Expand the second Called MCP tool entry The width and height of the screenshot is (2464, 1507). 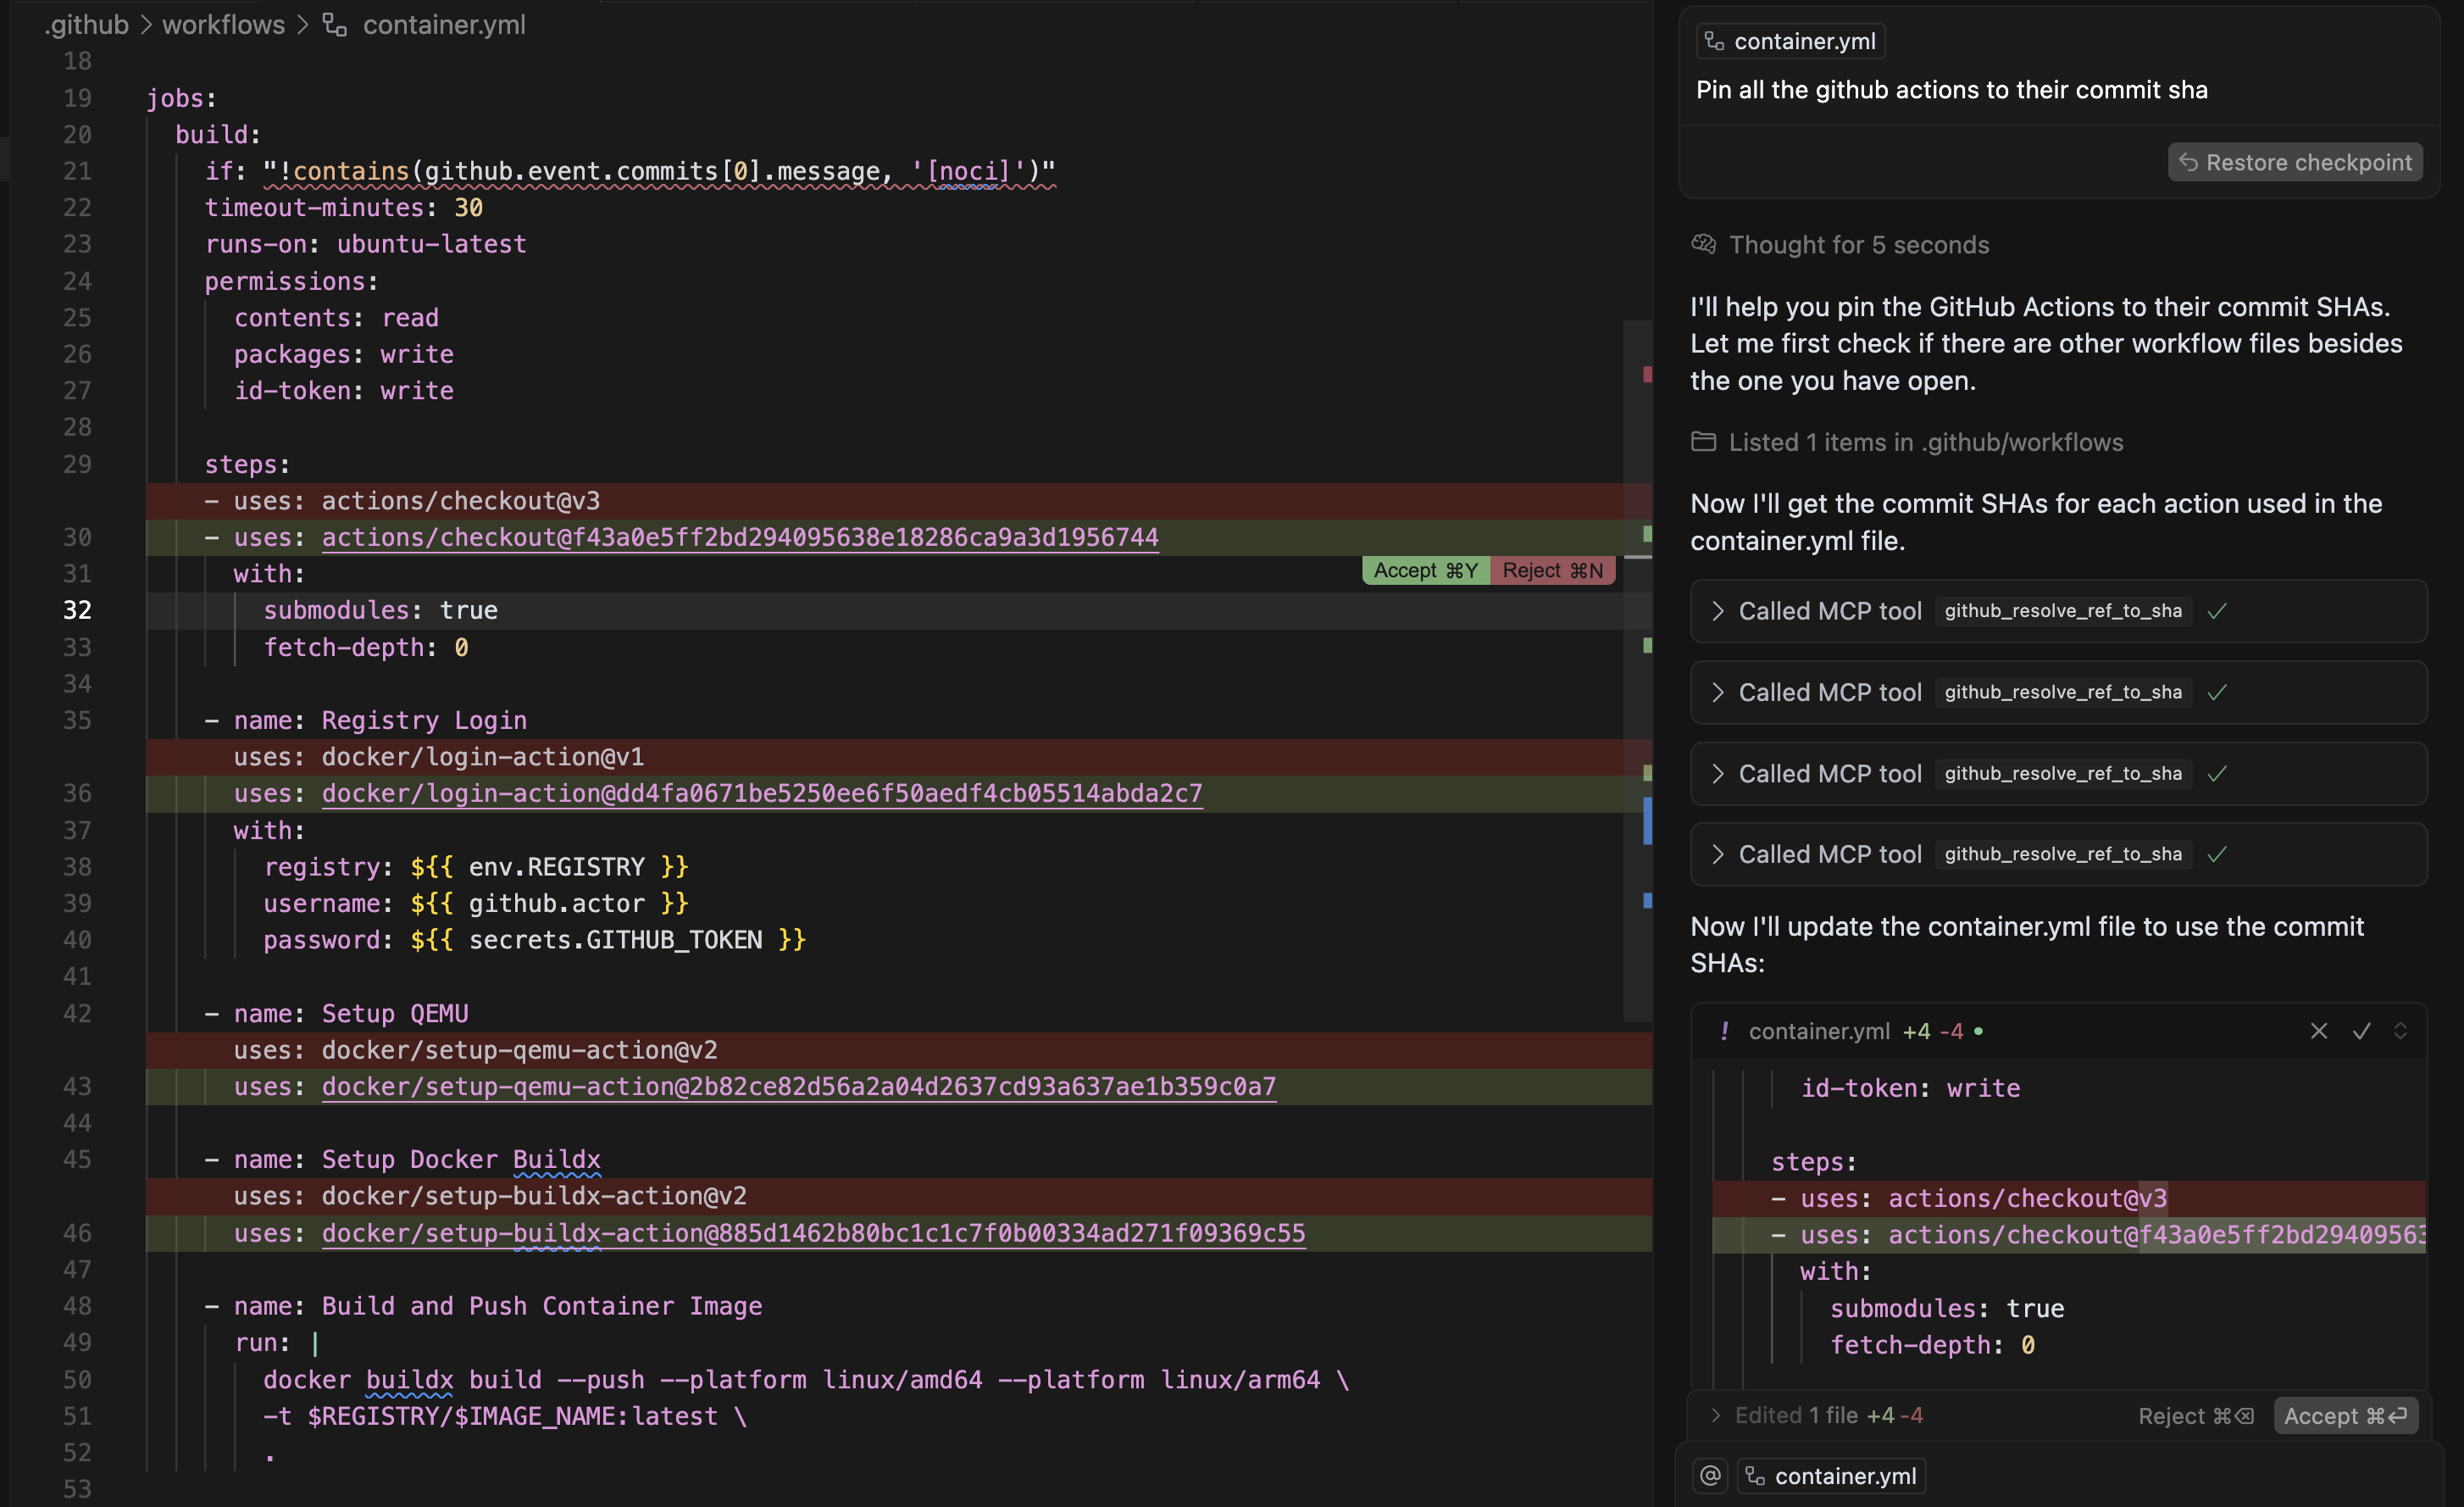click(x=1717, y=692)
